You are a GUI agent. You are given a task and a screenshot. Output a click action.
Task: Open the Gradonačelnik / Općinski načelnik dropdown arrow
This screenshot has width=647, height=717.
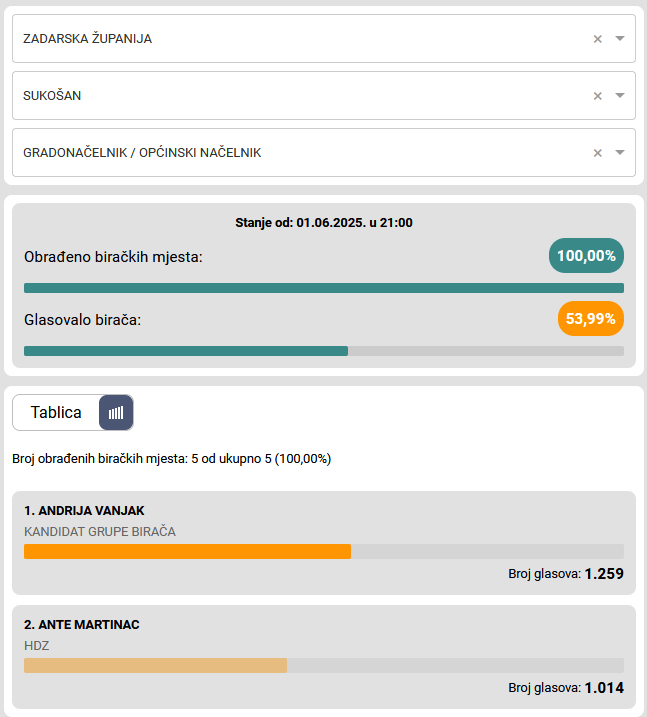pos(620,153)
